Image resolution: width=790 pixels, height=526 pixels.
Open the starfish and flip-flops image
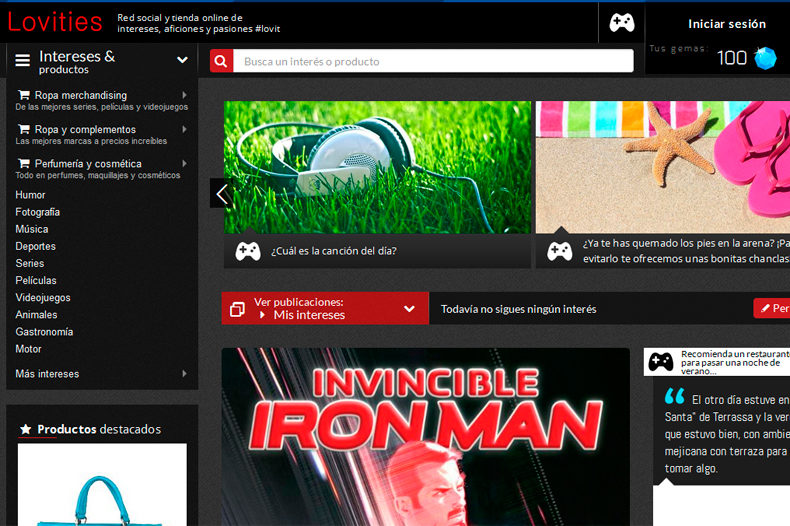click(x=663, y=167)
